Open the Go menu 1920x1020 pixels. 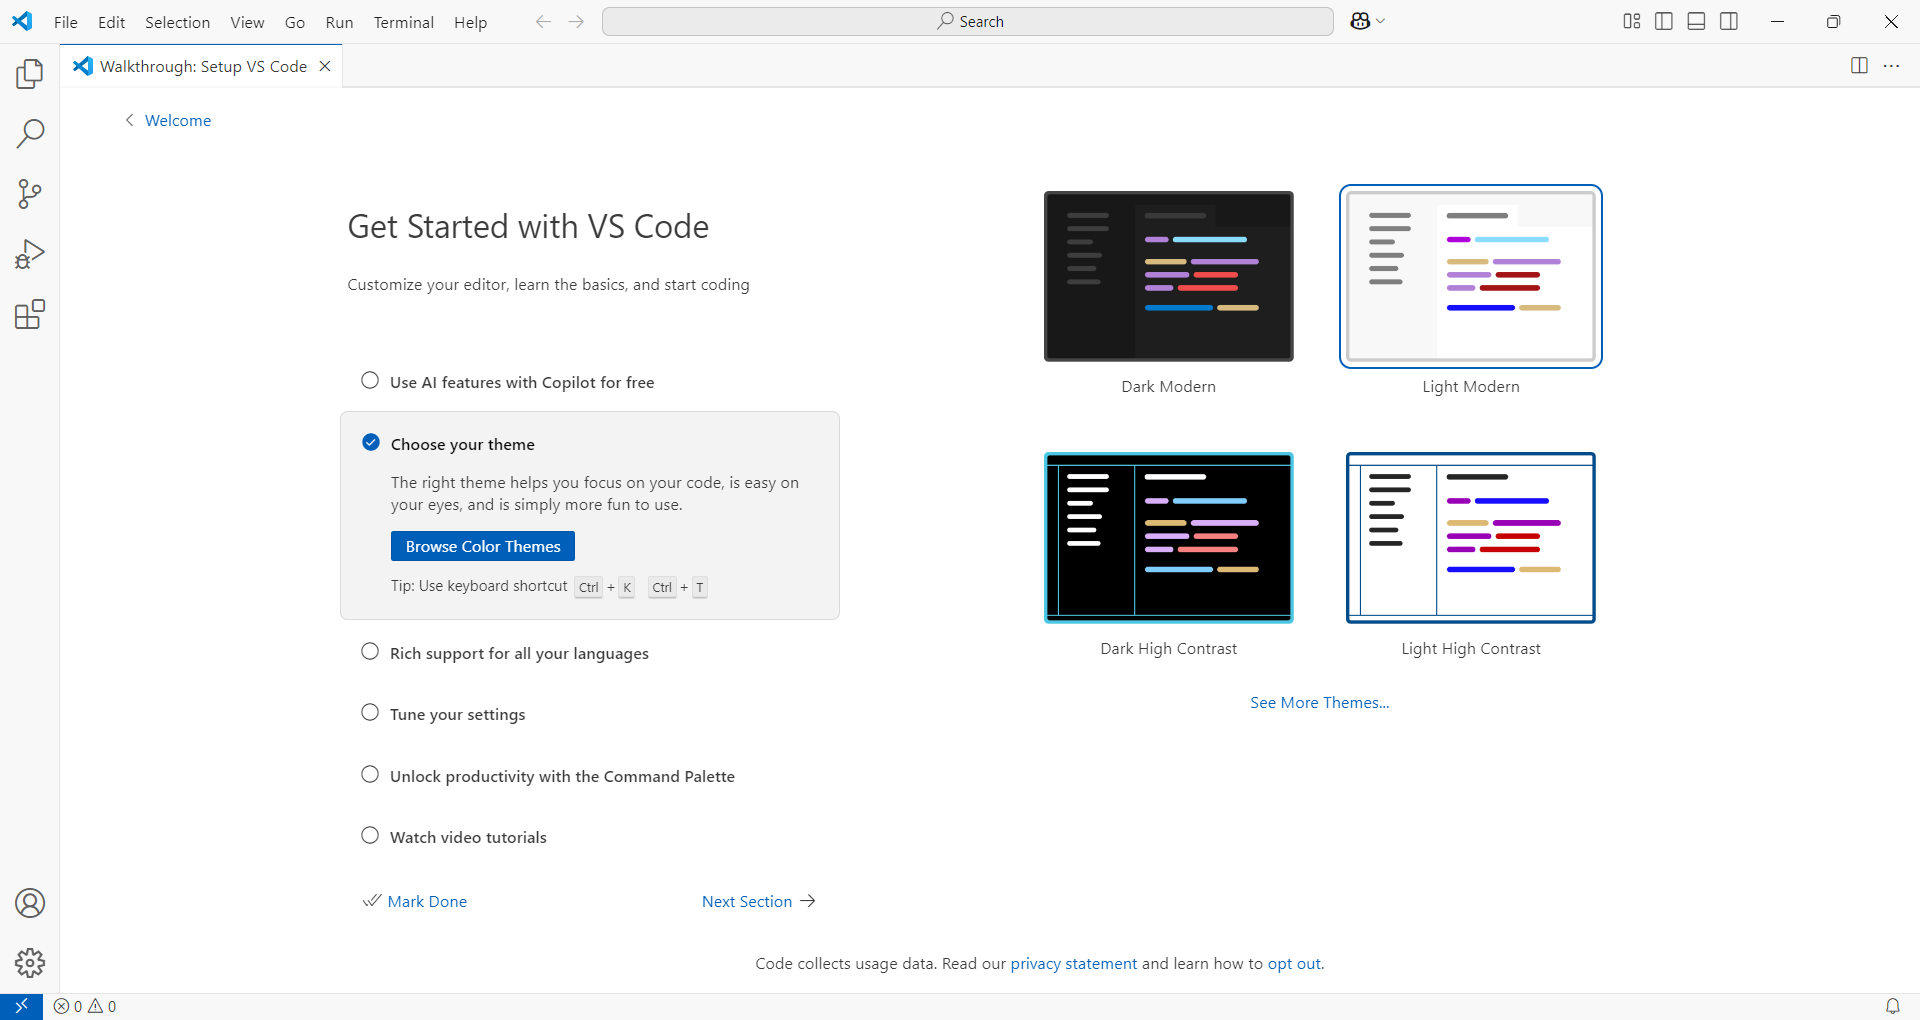pos(295,22)
